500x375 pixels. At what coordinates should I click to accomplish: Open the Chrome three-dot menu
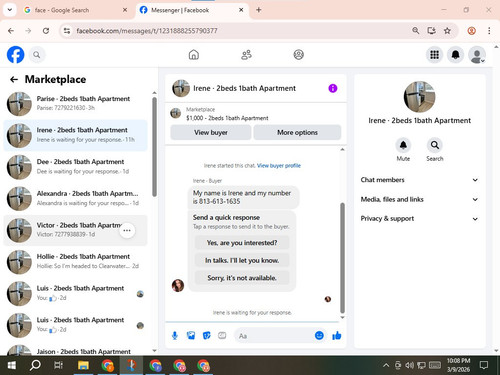click(x=489, y=31)
